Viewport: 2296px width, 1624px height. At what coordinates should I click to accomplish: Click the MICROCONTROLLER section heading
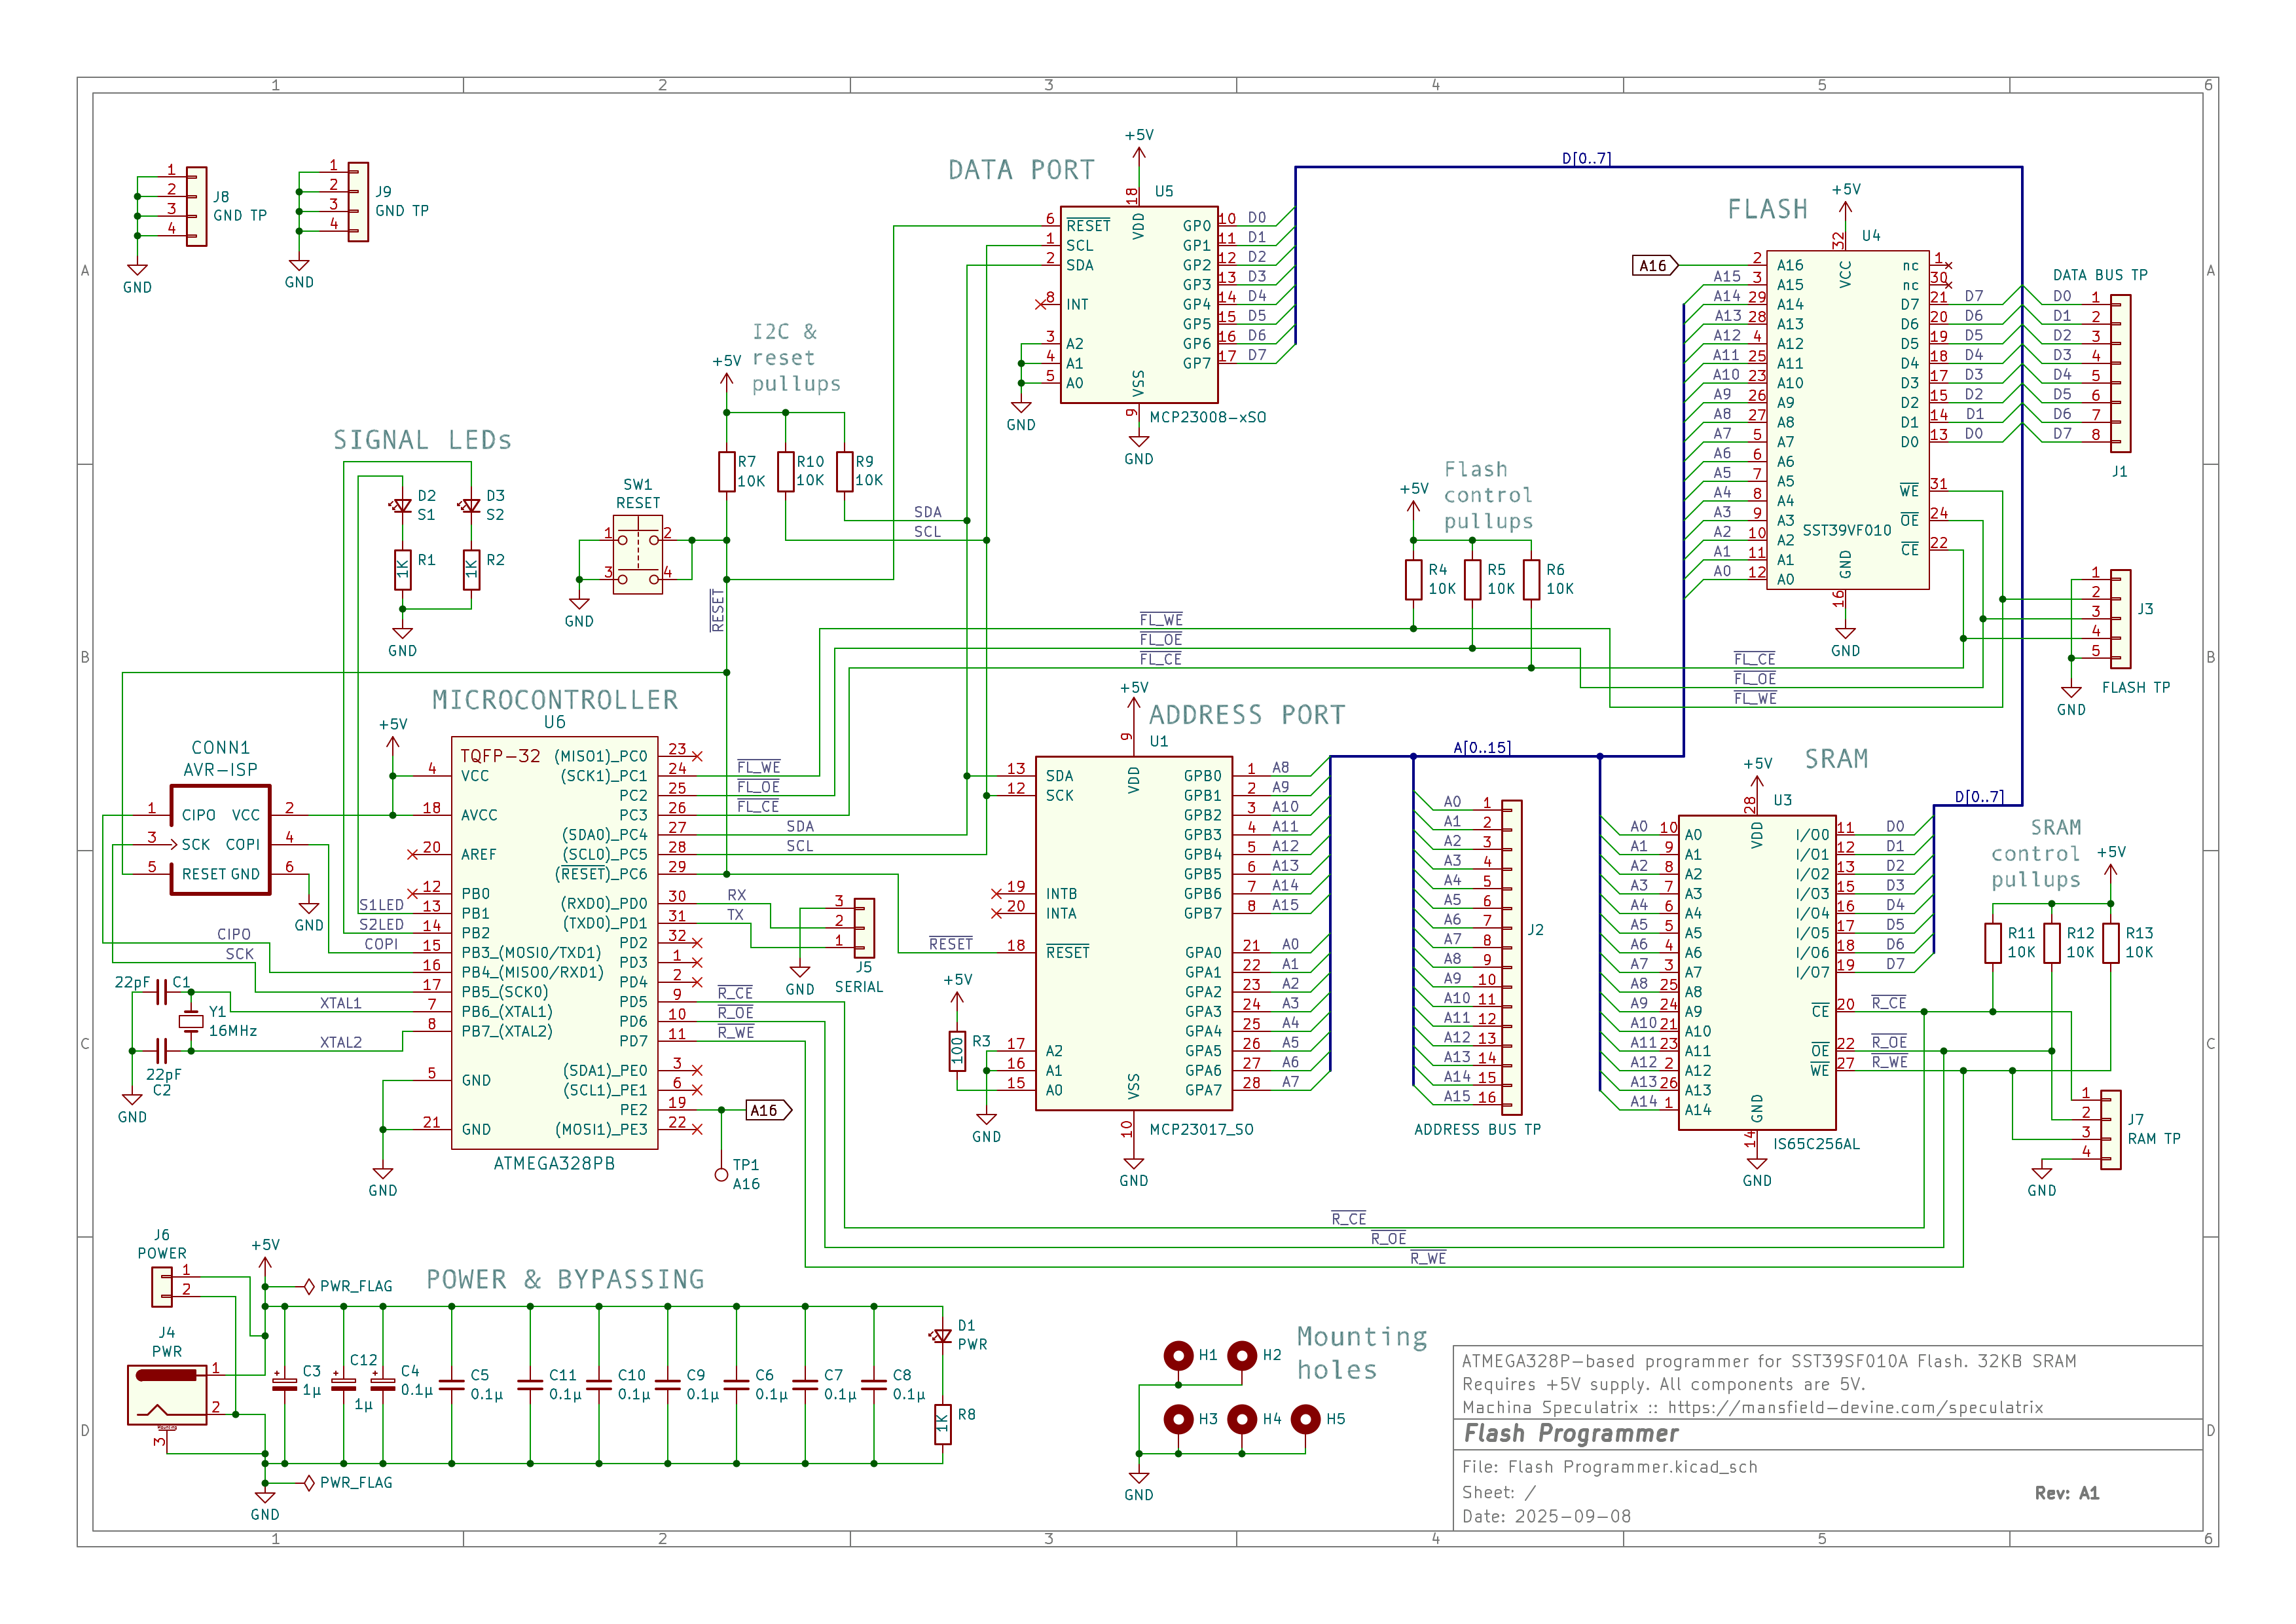pos(555,700)
